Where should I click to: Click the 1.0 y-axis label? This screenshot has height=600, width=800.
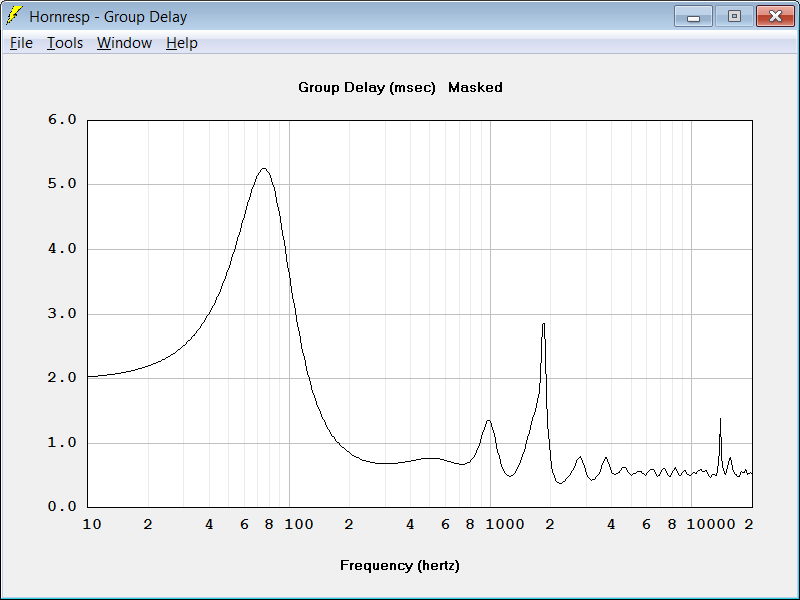tap(62, 442)
